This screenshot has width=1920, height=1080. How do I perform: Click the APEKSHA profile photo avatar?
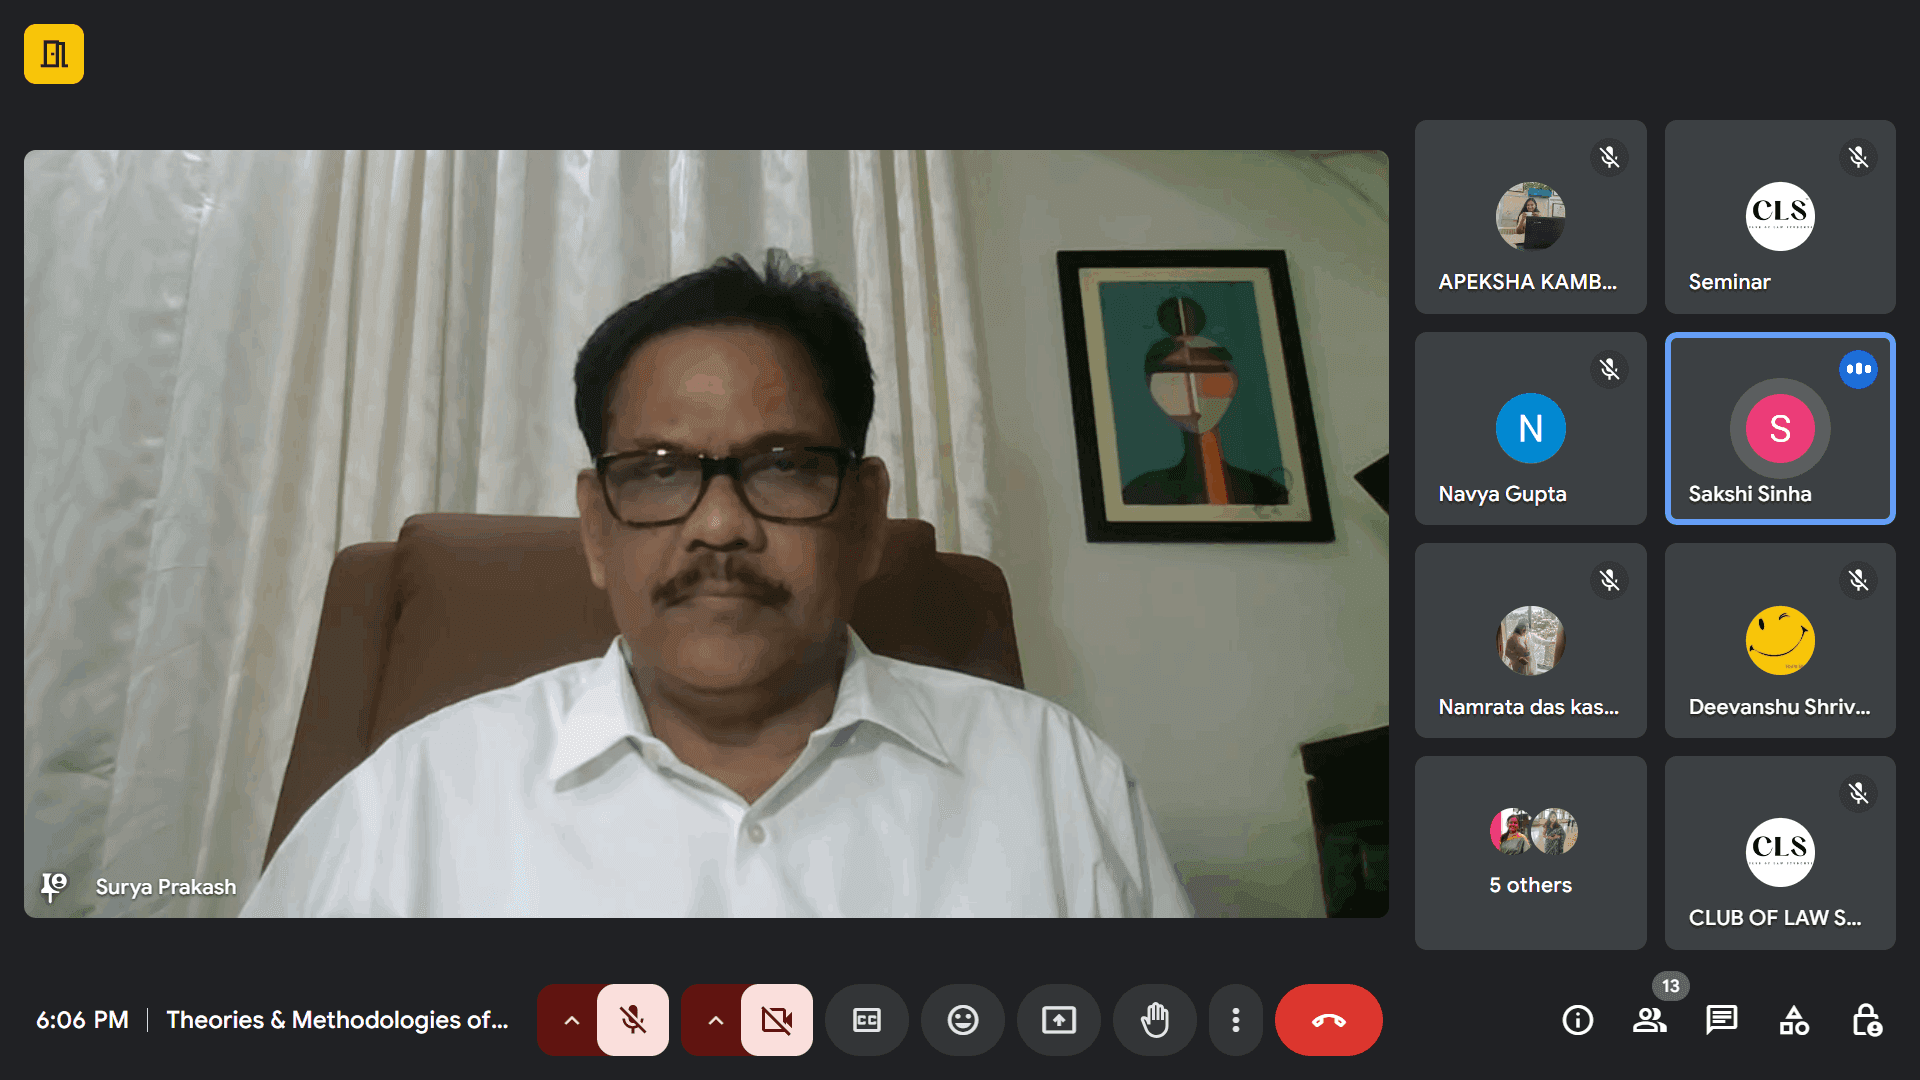tap(1530, 216)
